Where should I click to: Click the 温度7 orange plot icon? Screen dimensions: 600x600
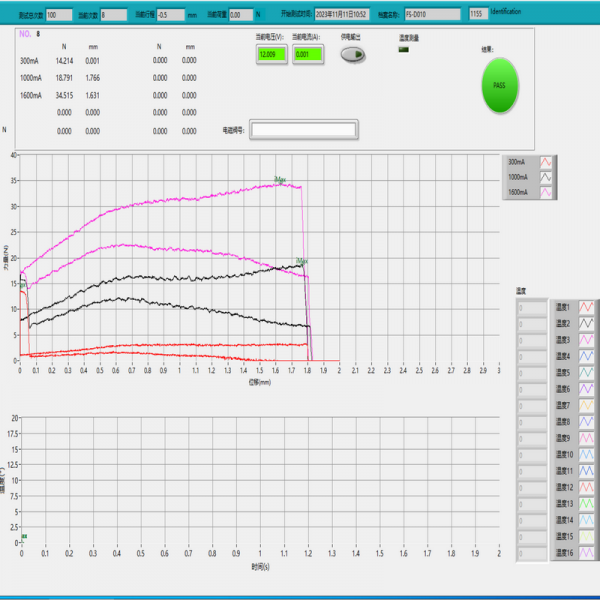point(587,405)
